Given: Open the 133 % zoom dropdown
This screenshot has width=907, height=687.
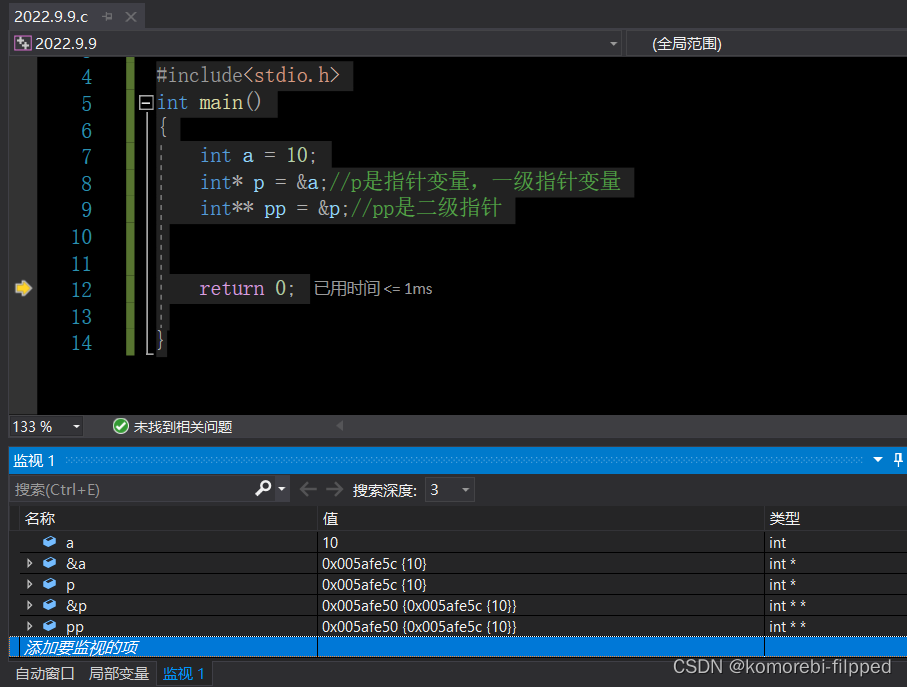Looking at the screenshot, I should coord(76,427).
